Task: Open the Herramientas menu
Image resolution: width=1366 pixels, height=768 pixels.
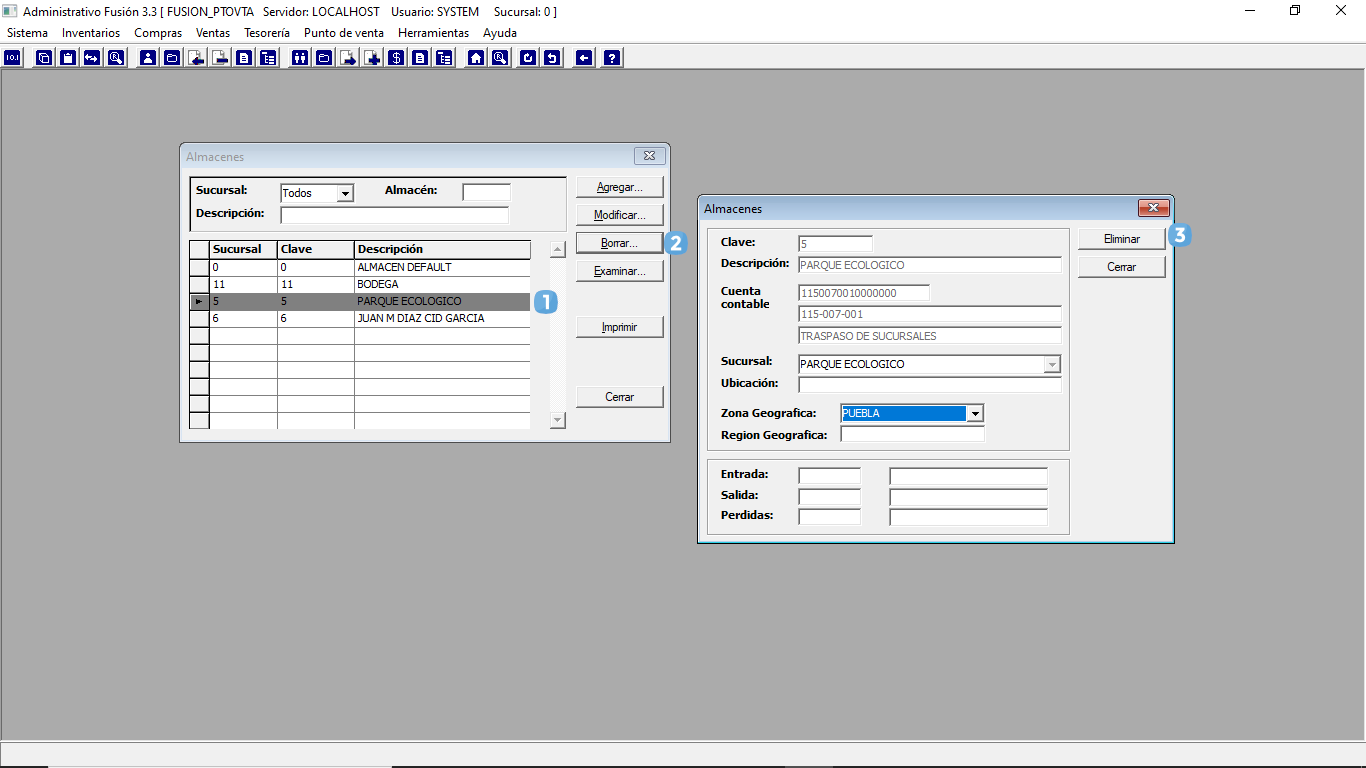Action: point(433,33)
